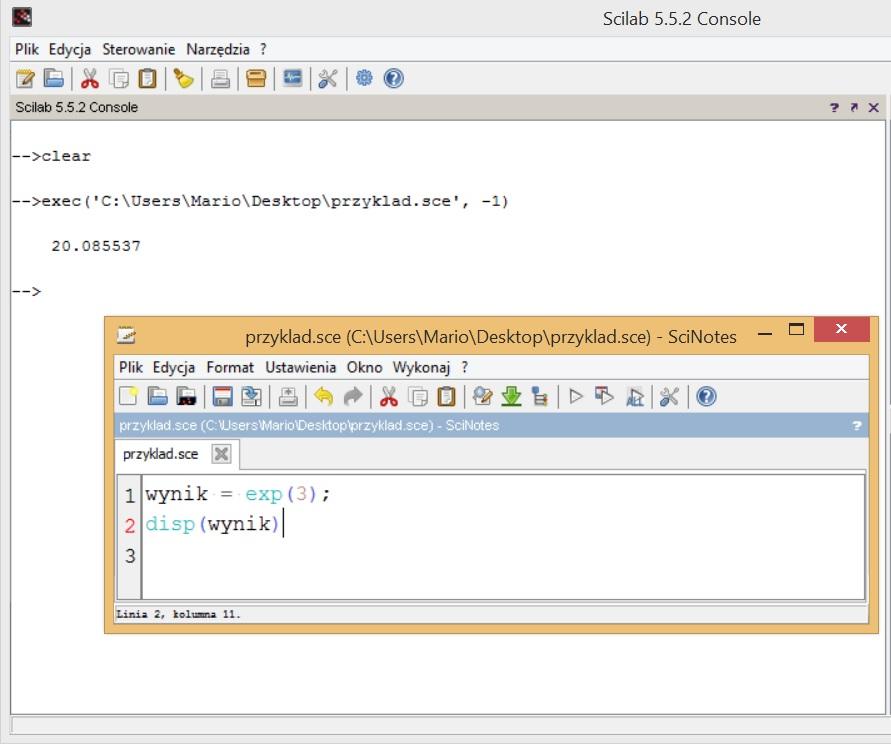Open the Wykonaj menu

[x=421, y=367]
